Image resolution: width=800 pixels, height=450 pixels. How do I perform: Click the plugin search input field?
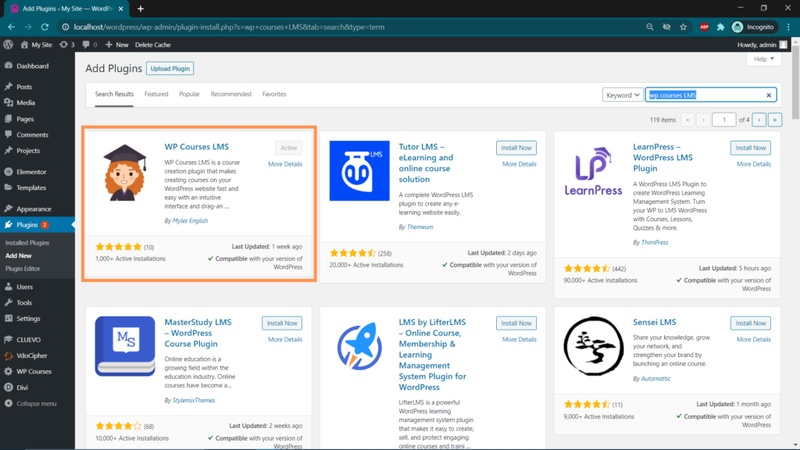click(705, 95)
